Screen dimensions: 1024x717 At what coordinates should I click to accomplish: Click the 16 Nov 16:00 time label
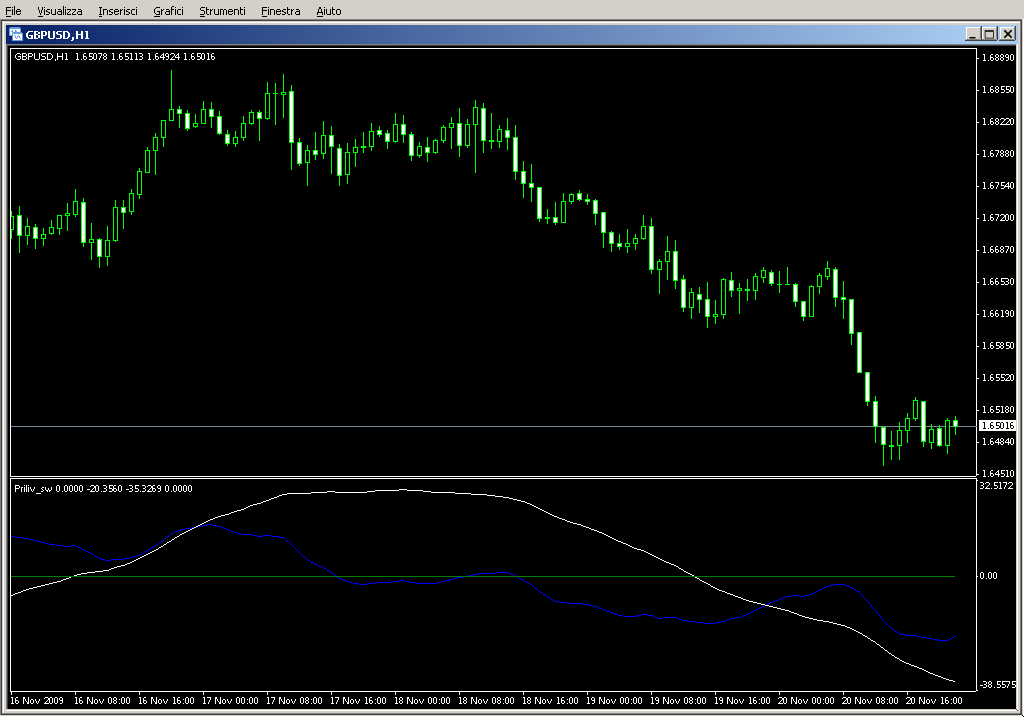point(166,701)
